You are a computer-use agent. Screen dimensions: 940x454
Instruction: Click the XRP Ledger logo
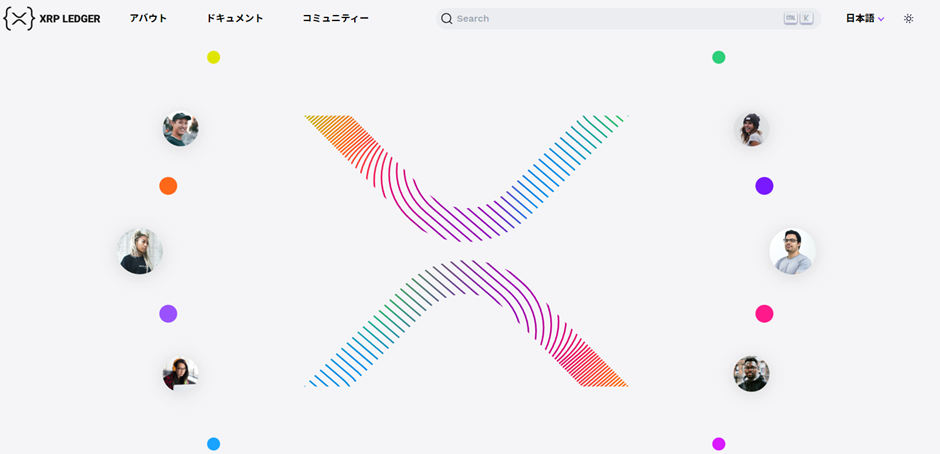point(52,18)
